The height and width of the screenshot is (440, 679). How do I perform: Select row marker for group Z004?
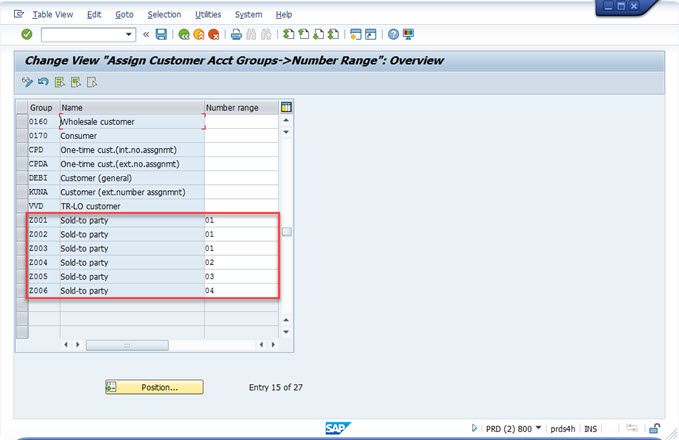[22, 262]
